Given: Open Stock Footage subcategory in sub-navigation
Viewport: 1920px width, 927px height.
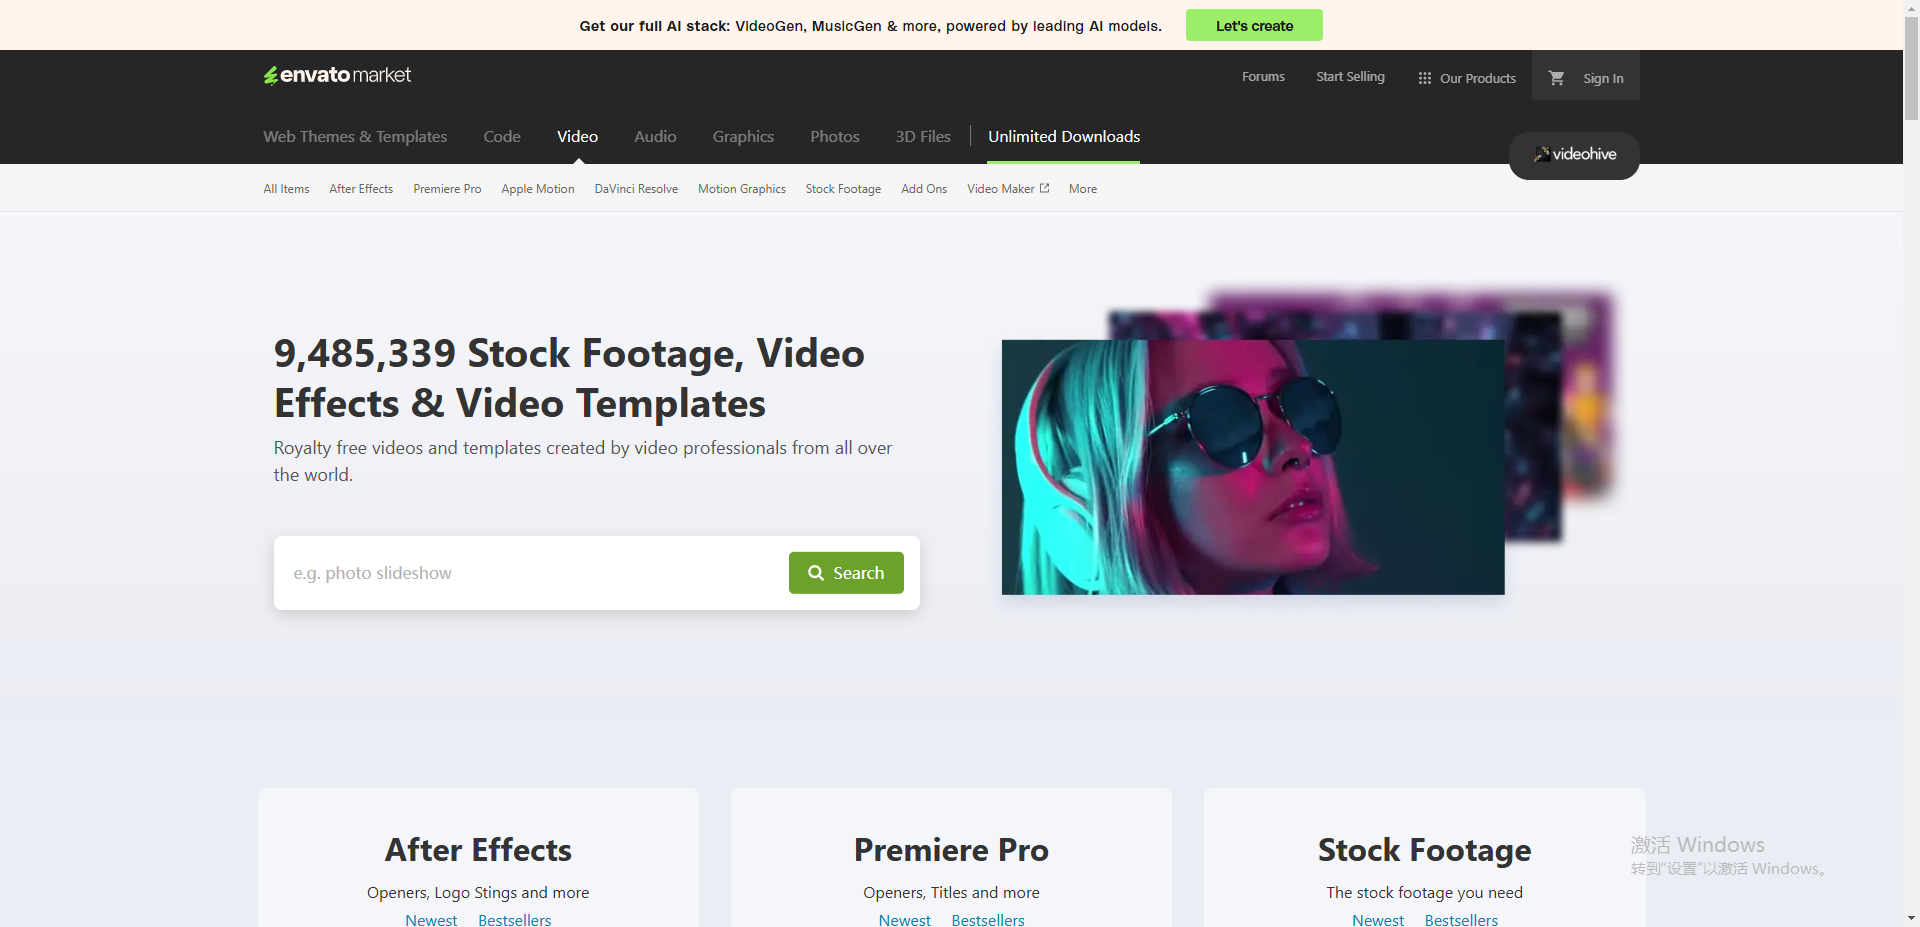Looking at the screenshot, I should (843, 189).
